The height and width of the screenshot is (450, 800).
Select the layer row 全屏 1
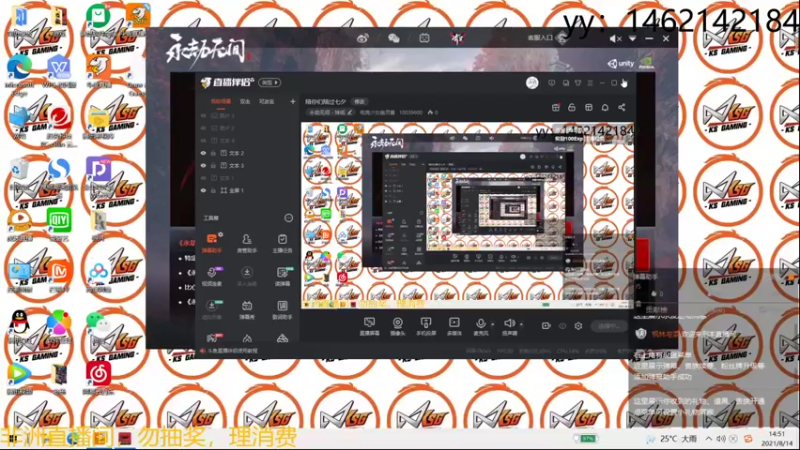click(247, 190)
